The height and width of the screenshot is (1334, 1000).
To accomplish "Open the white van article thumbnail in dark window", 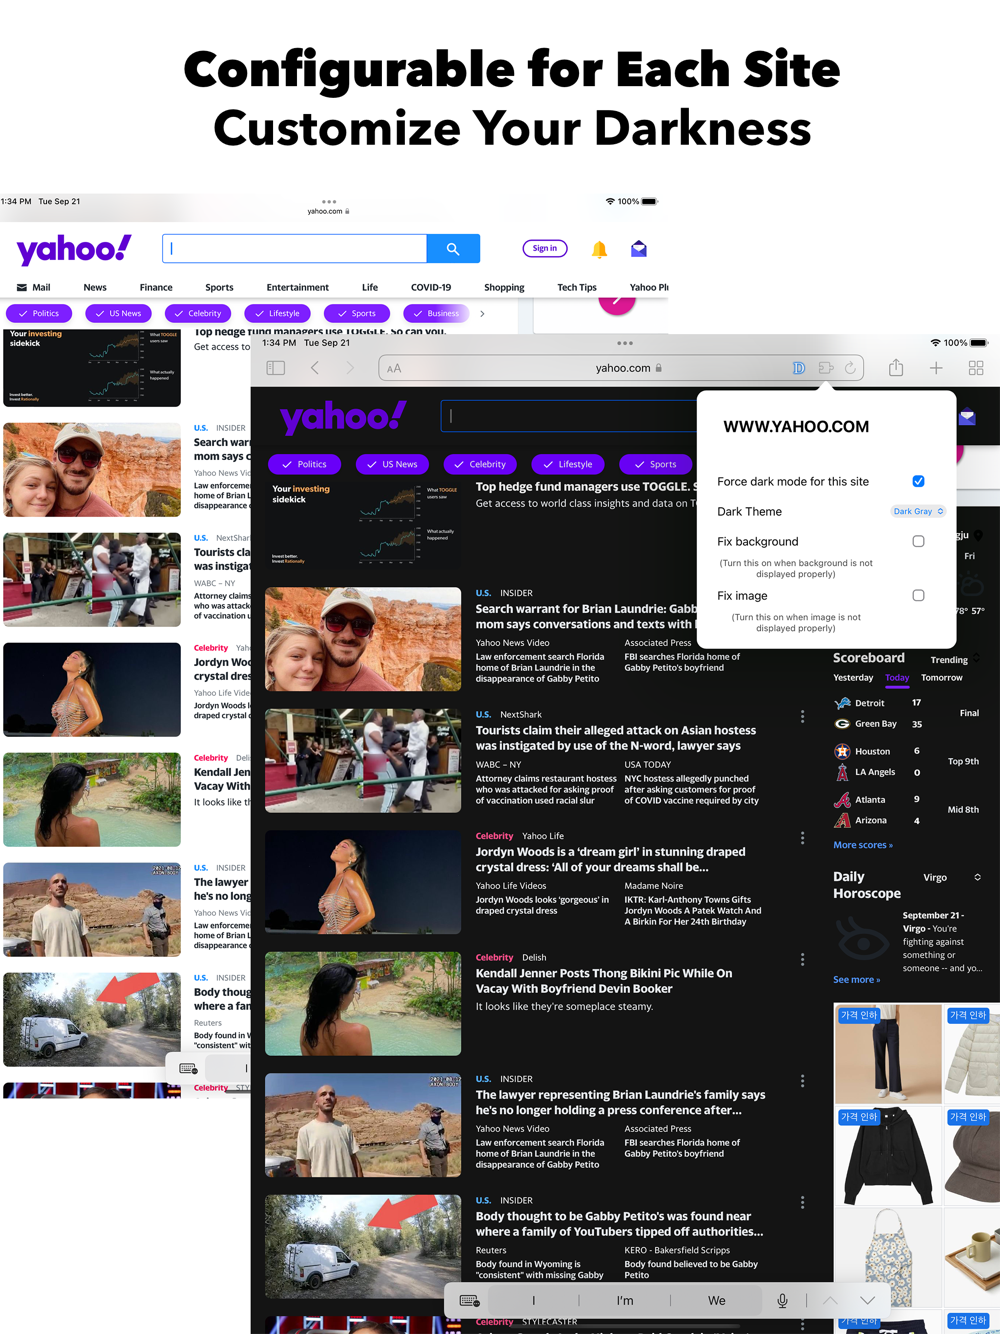I will (x=363, y=1246).
